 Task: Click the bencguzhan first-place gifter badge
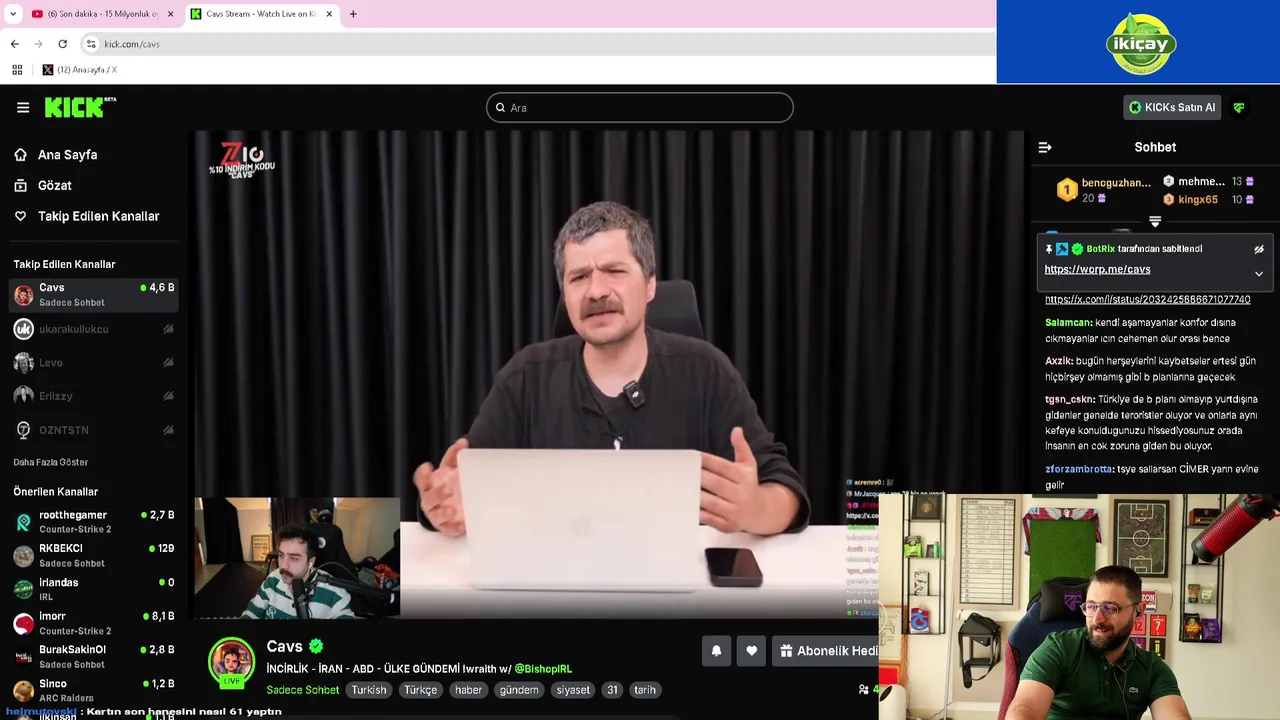point(1067,189)
